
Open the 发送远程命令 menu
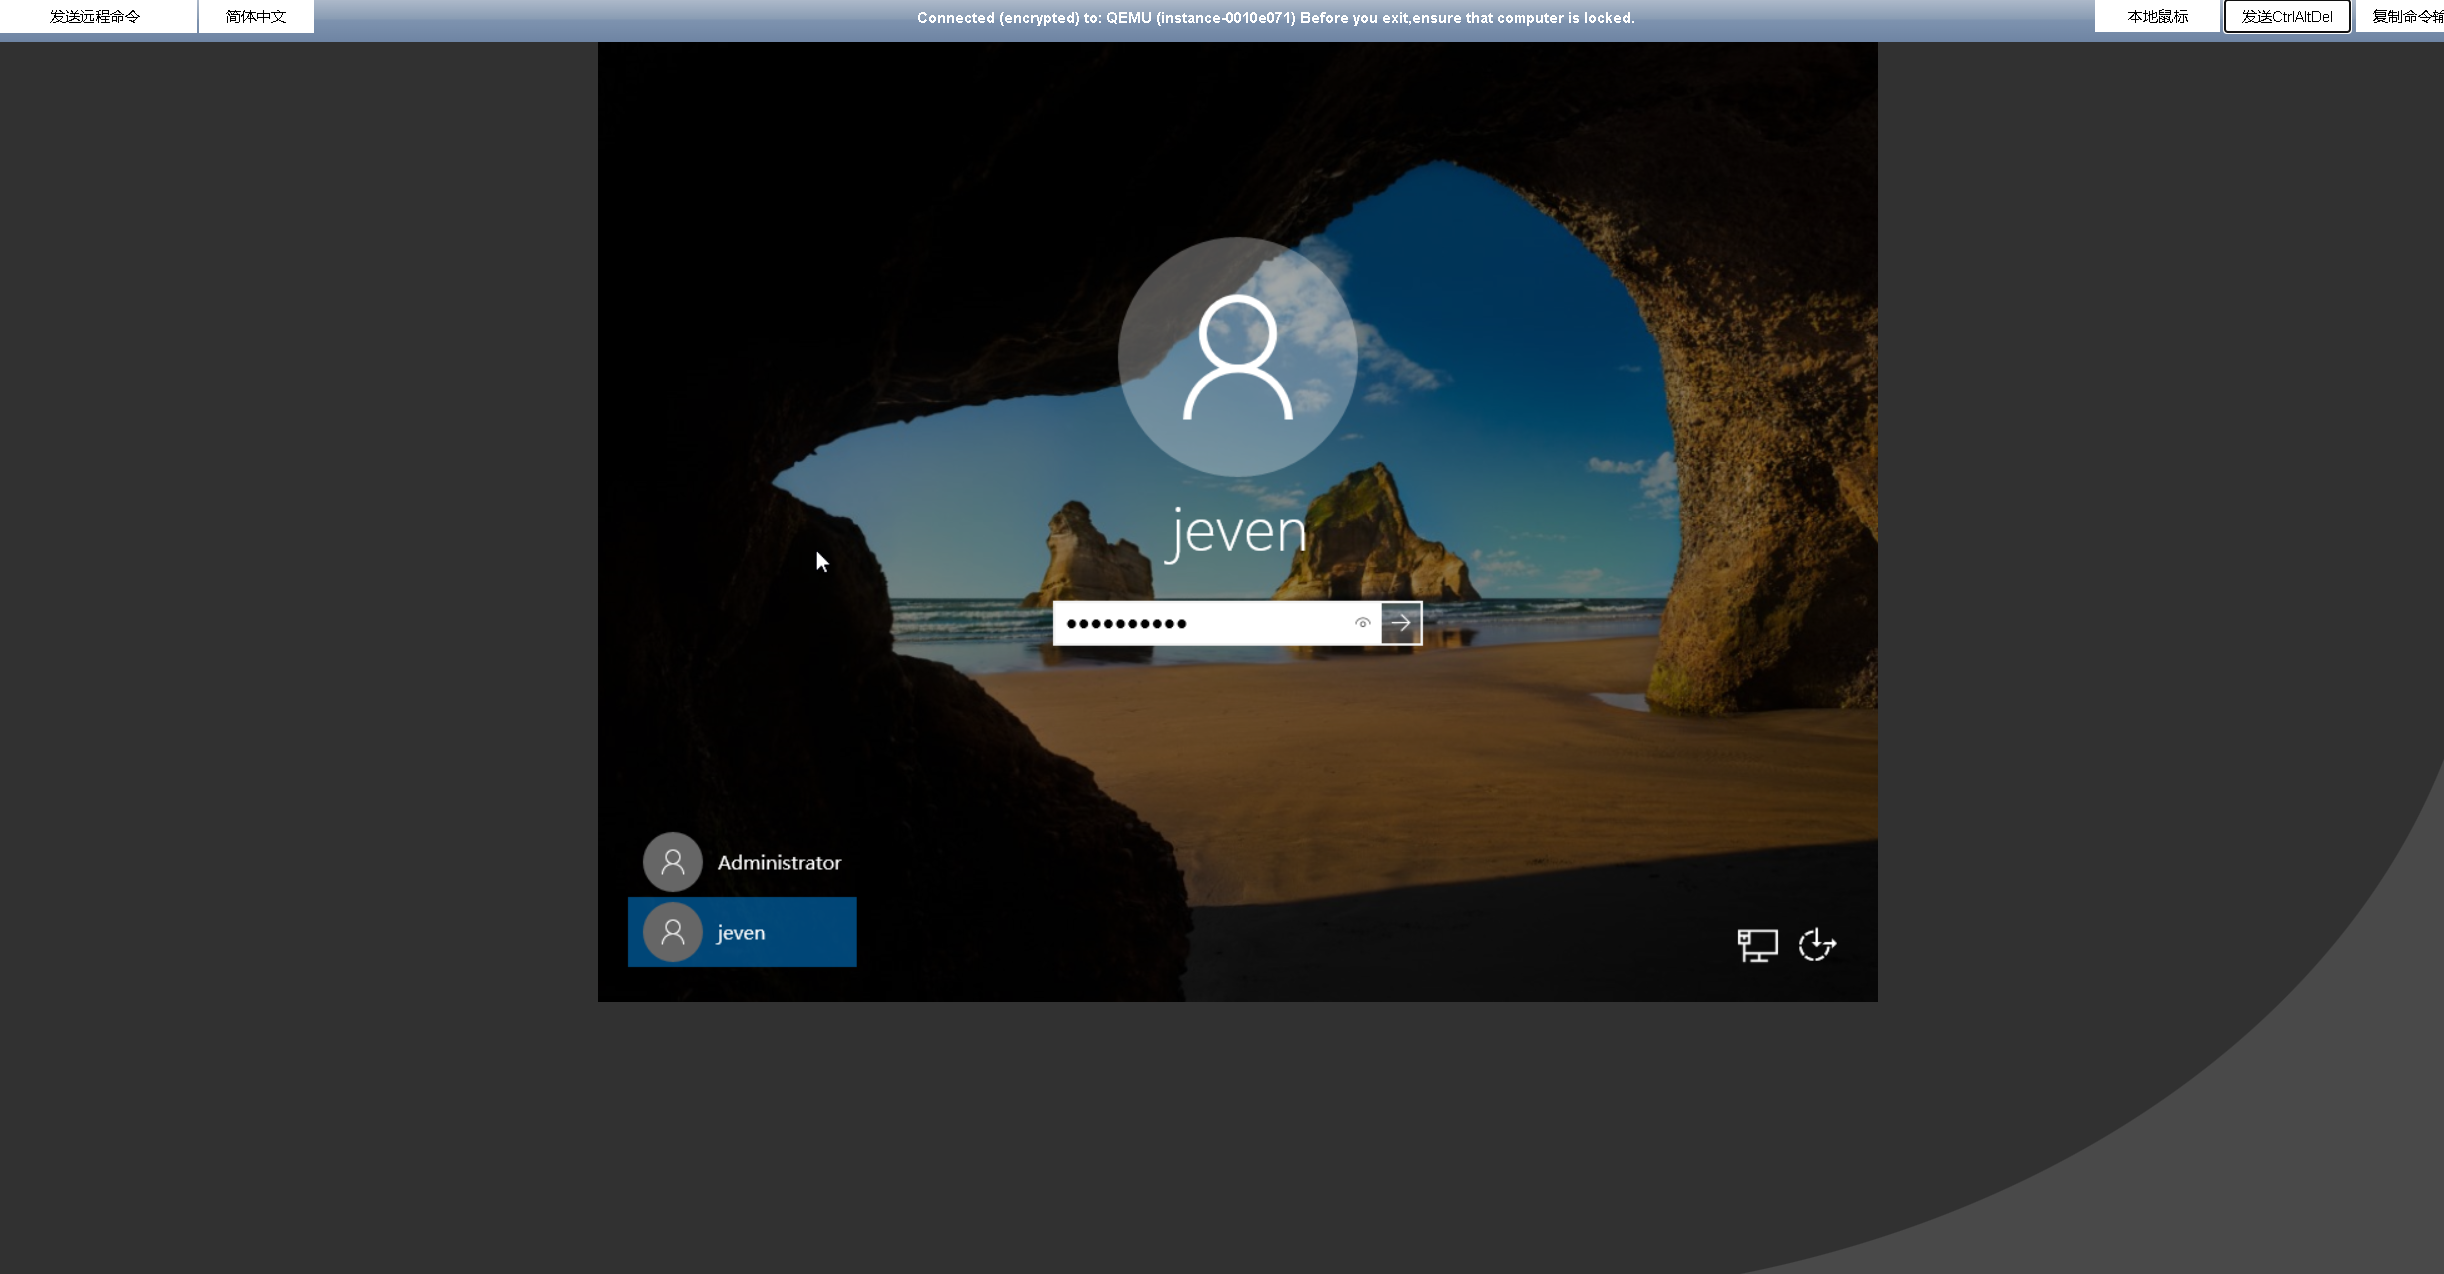click(96, 17)
